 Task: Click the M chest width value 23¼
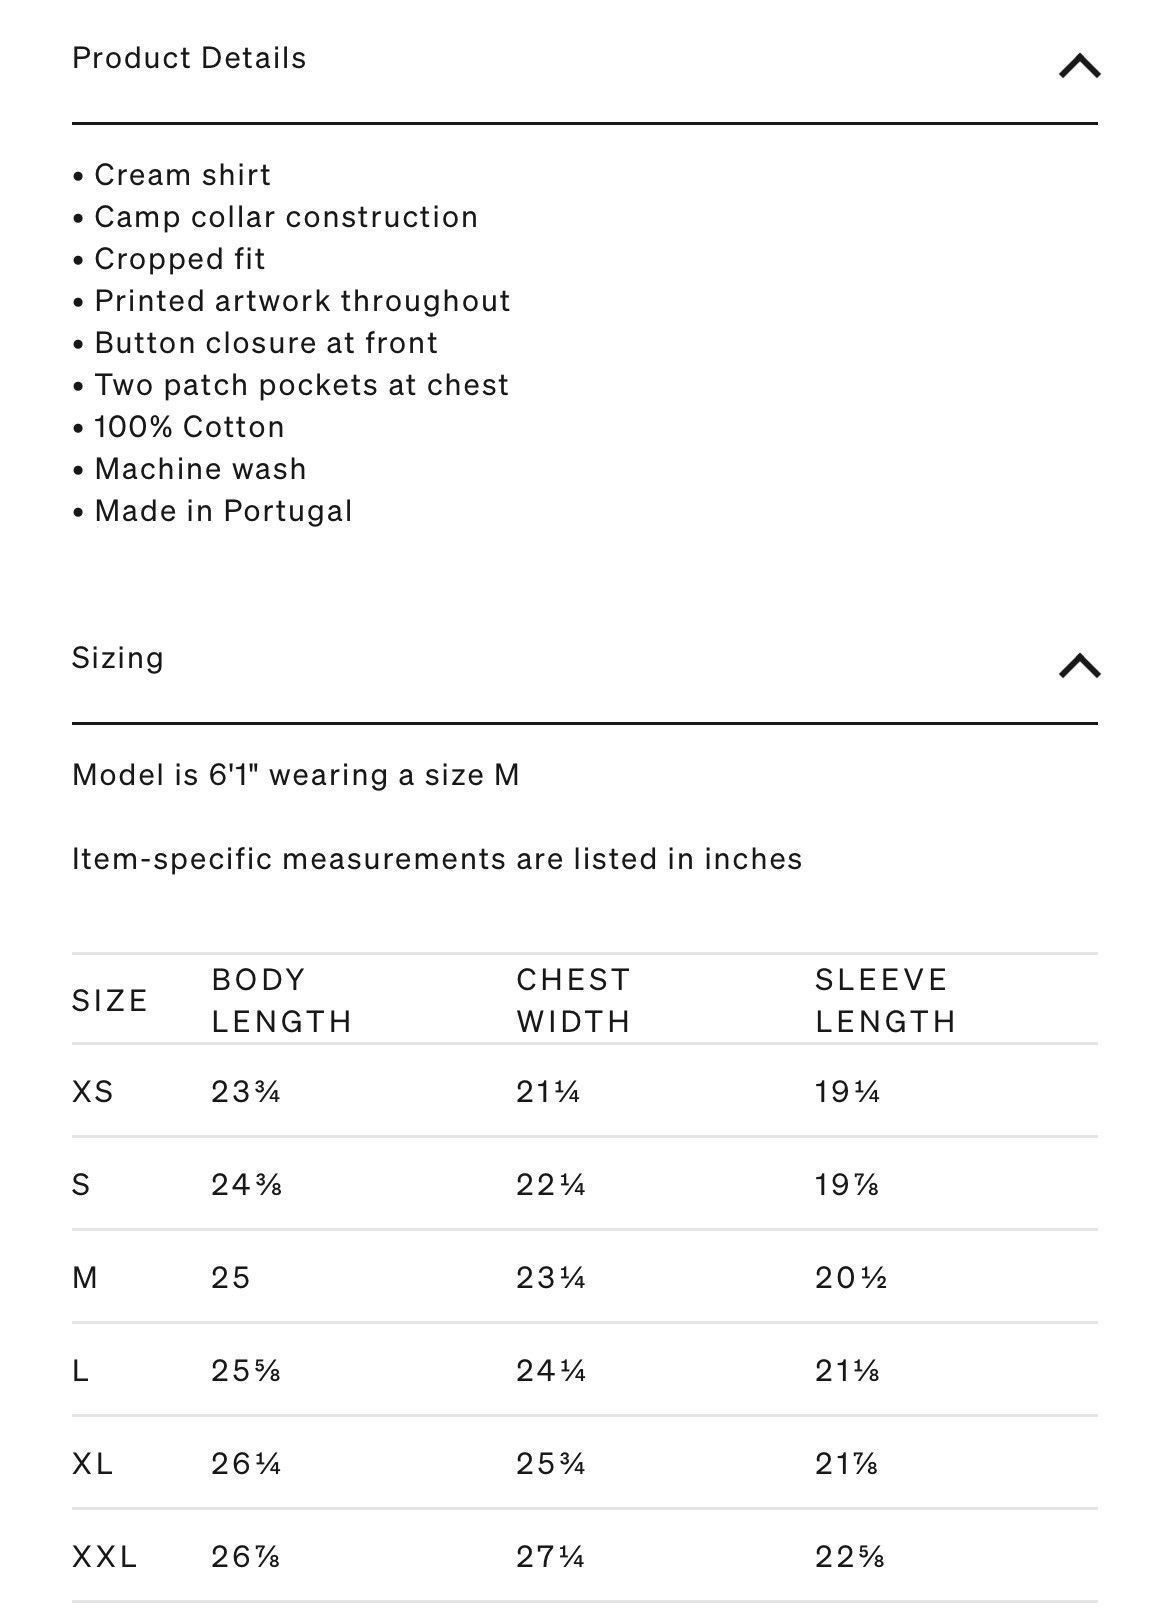tap(551, 1277)
